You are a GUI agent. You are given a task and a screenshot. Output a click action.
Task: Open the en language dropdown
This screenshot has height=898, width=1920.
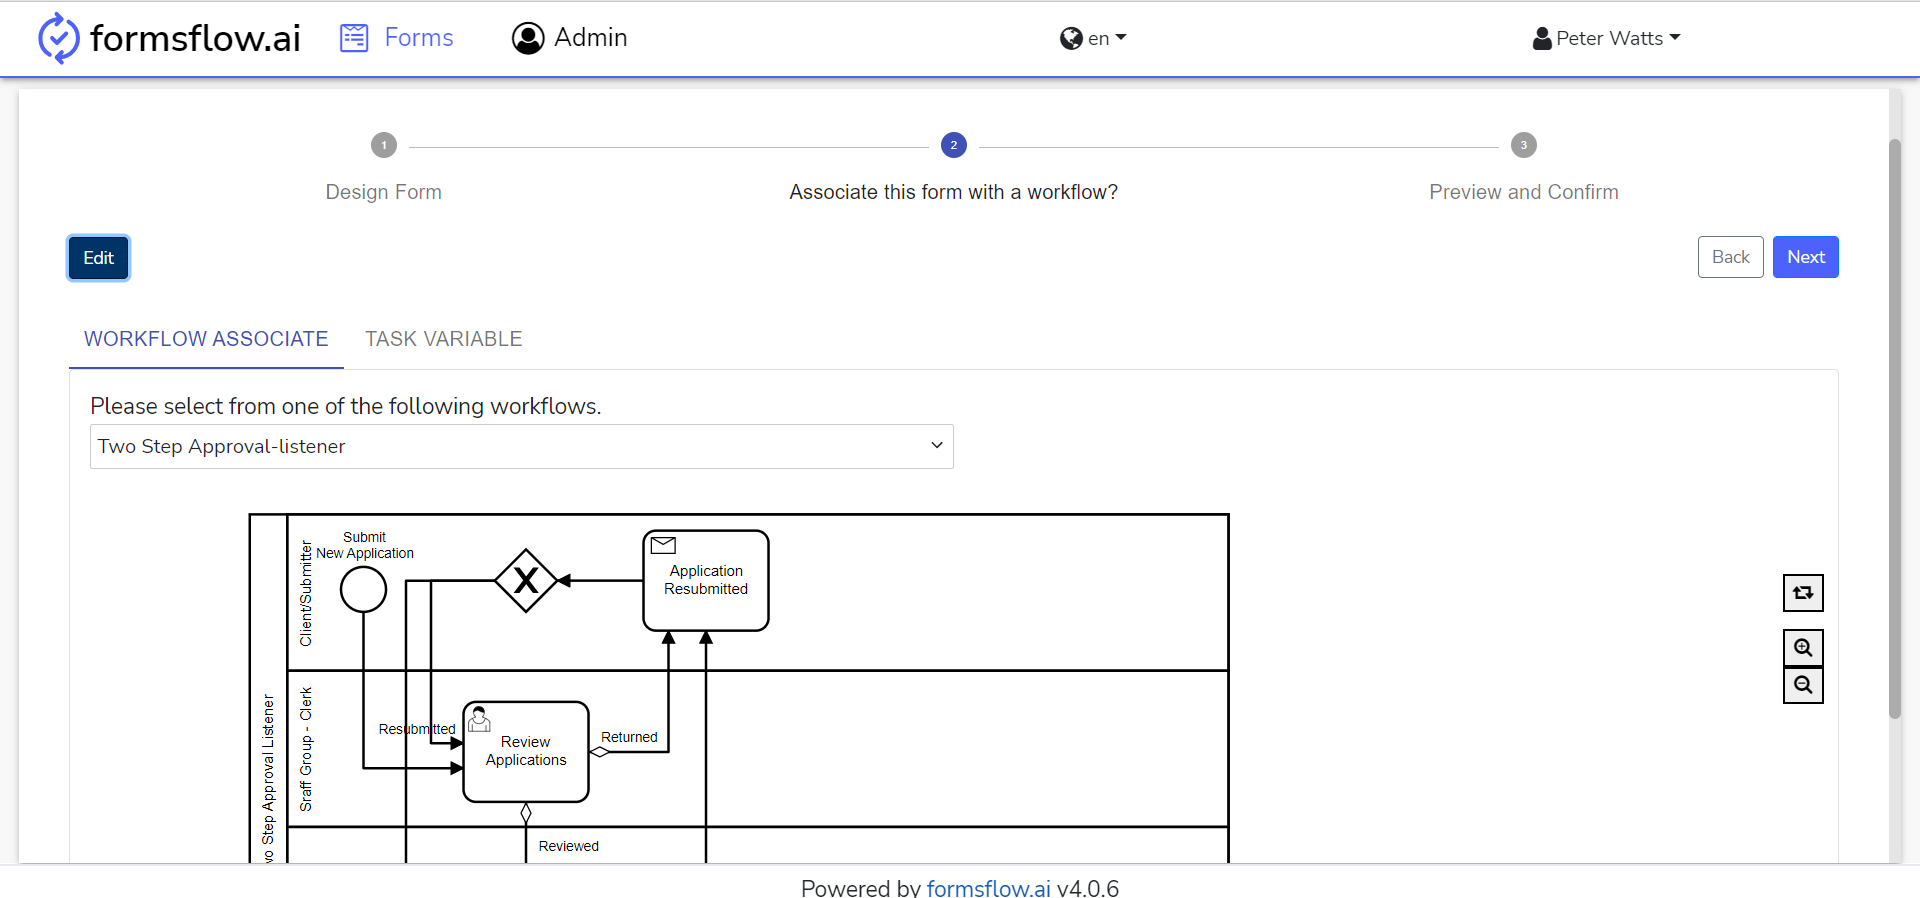click(1093, 38)
